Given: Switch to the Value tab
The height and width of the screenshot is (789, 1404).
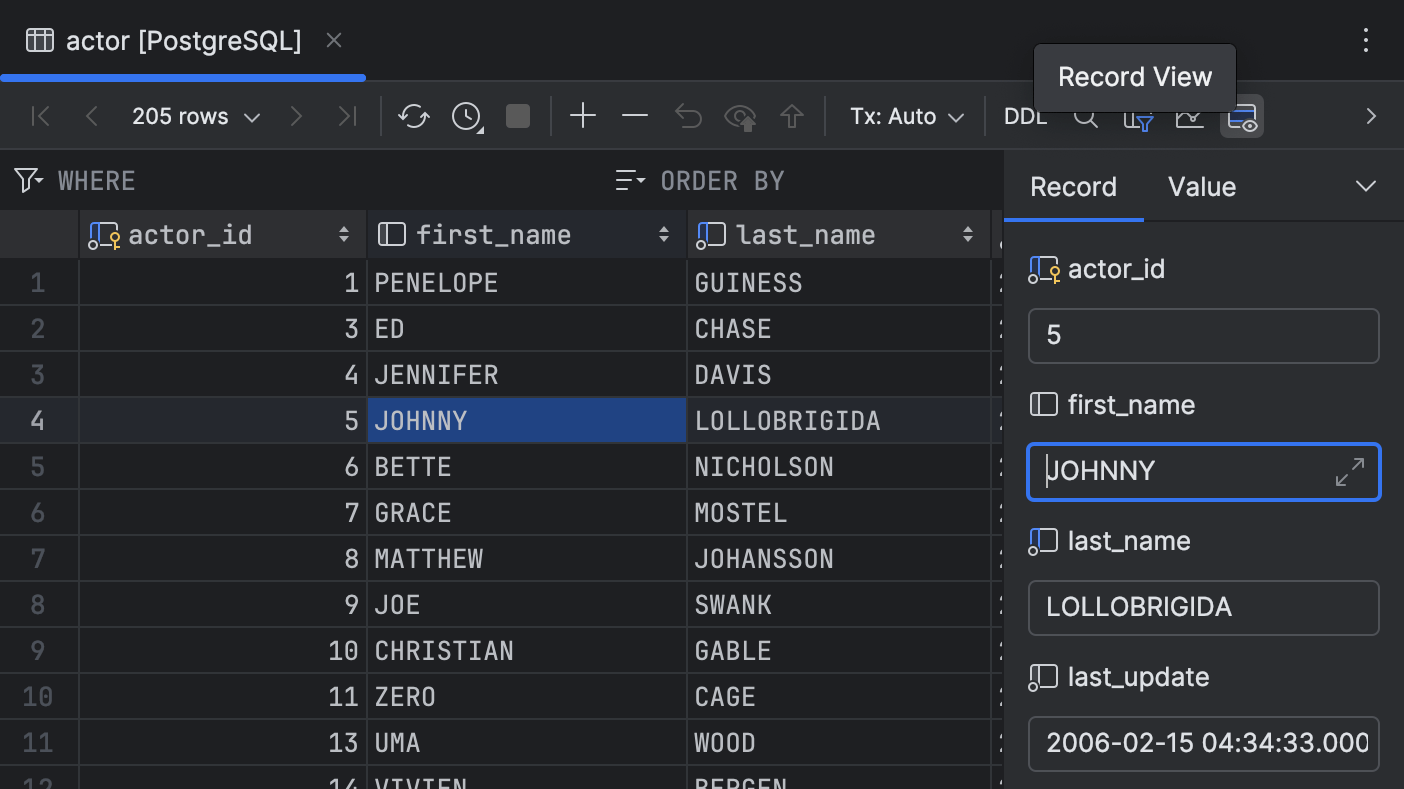Looking at the screenshot, I should click(1201, 186).
